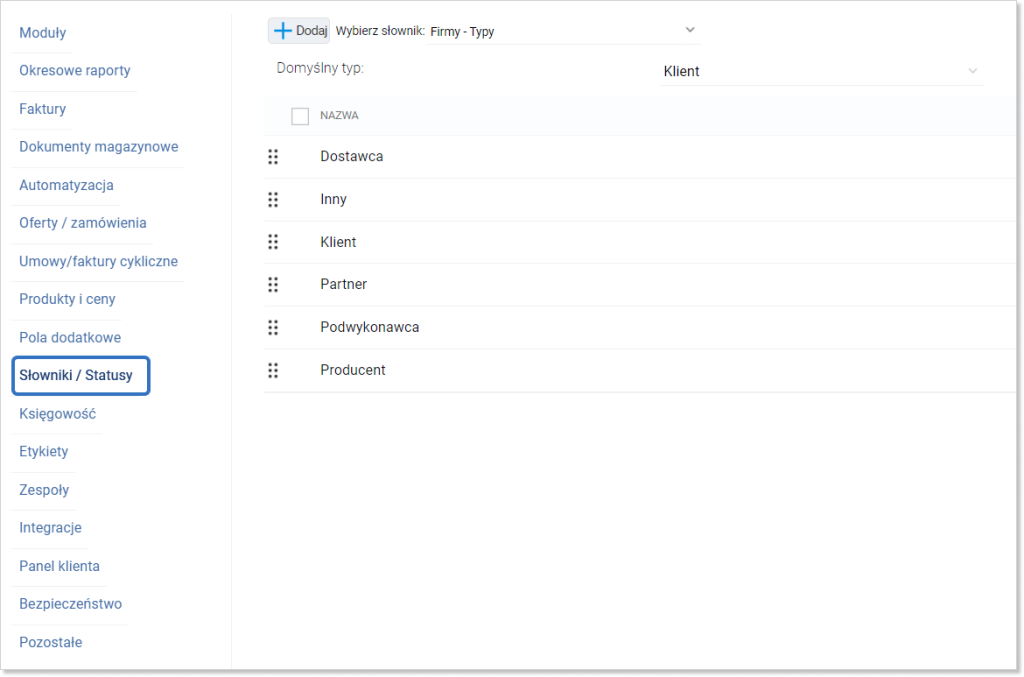The image size is (1024, 677).
Task: Open Okresowe raporty in the sidebar
Action: pyautogui.click(x=74, y=71)
